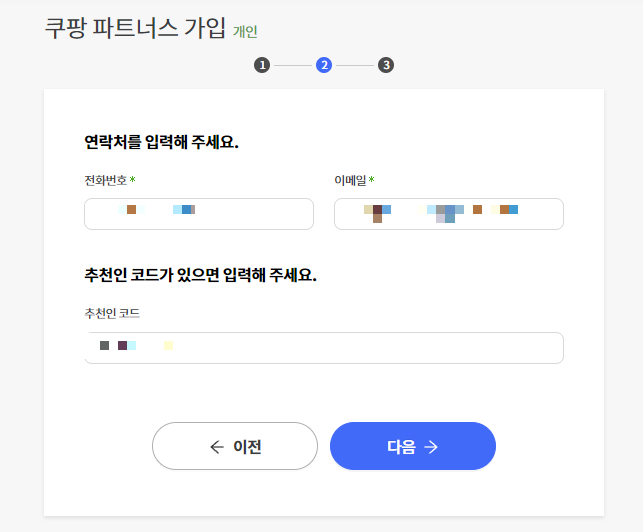Click the green 개인 label
643x532 pixels.
coord(245,32)
